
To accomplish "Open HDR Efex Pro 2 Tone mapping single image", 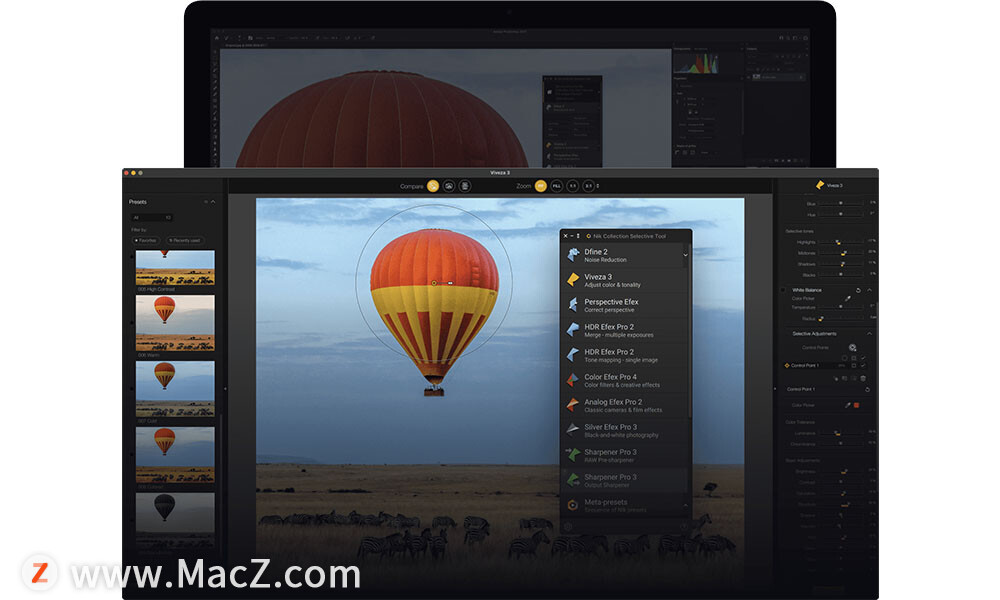I will pyautogui.click(x=573, y=355).
